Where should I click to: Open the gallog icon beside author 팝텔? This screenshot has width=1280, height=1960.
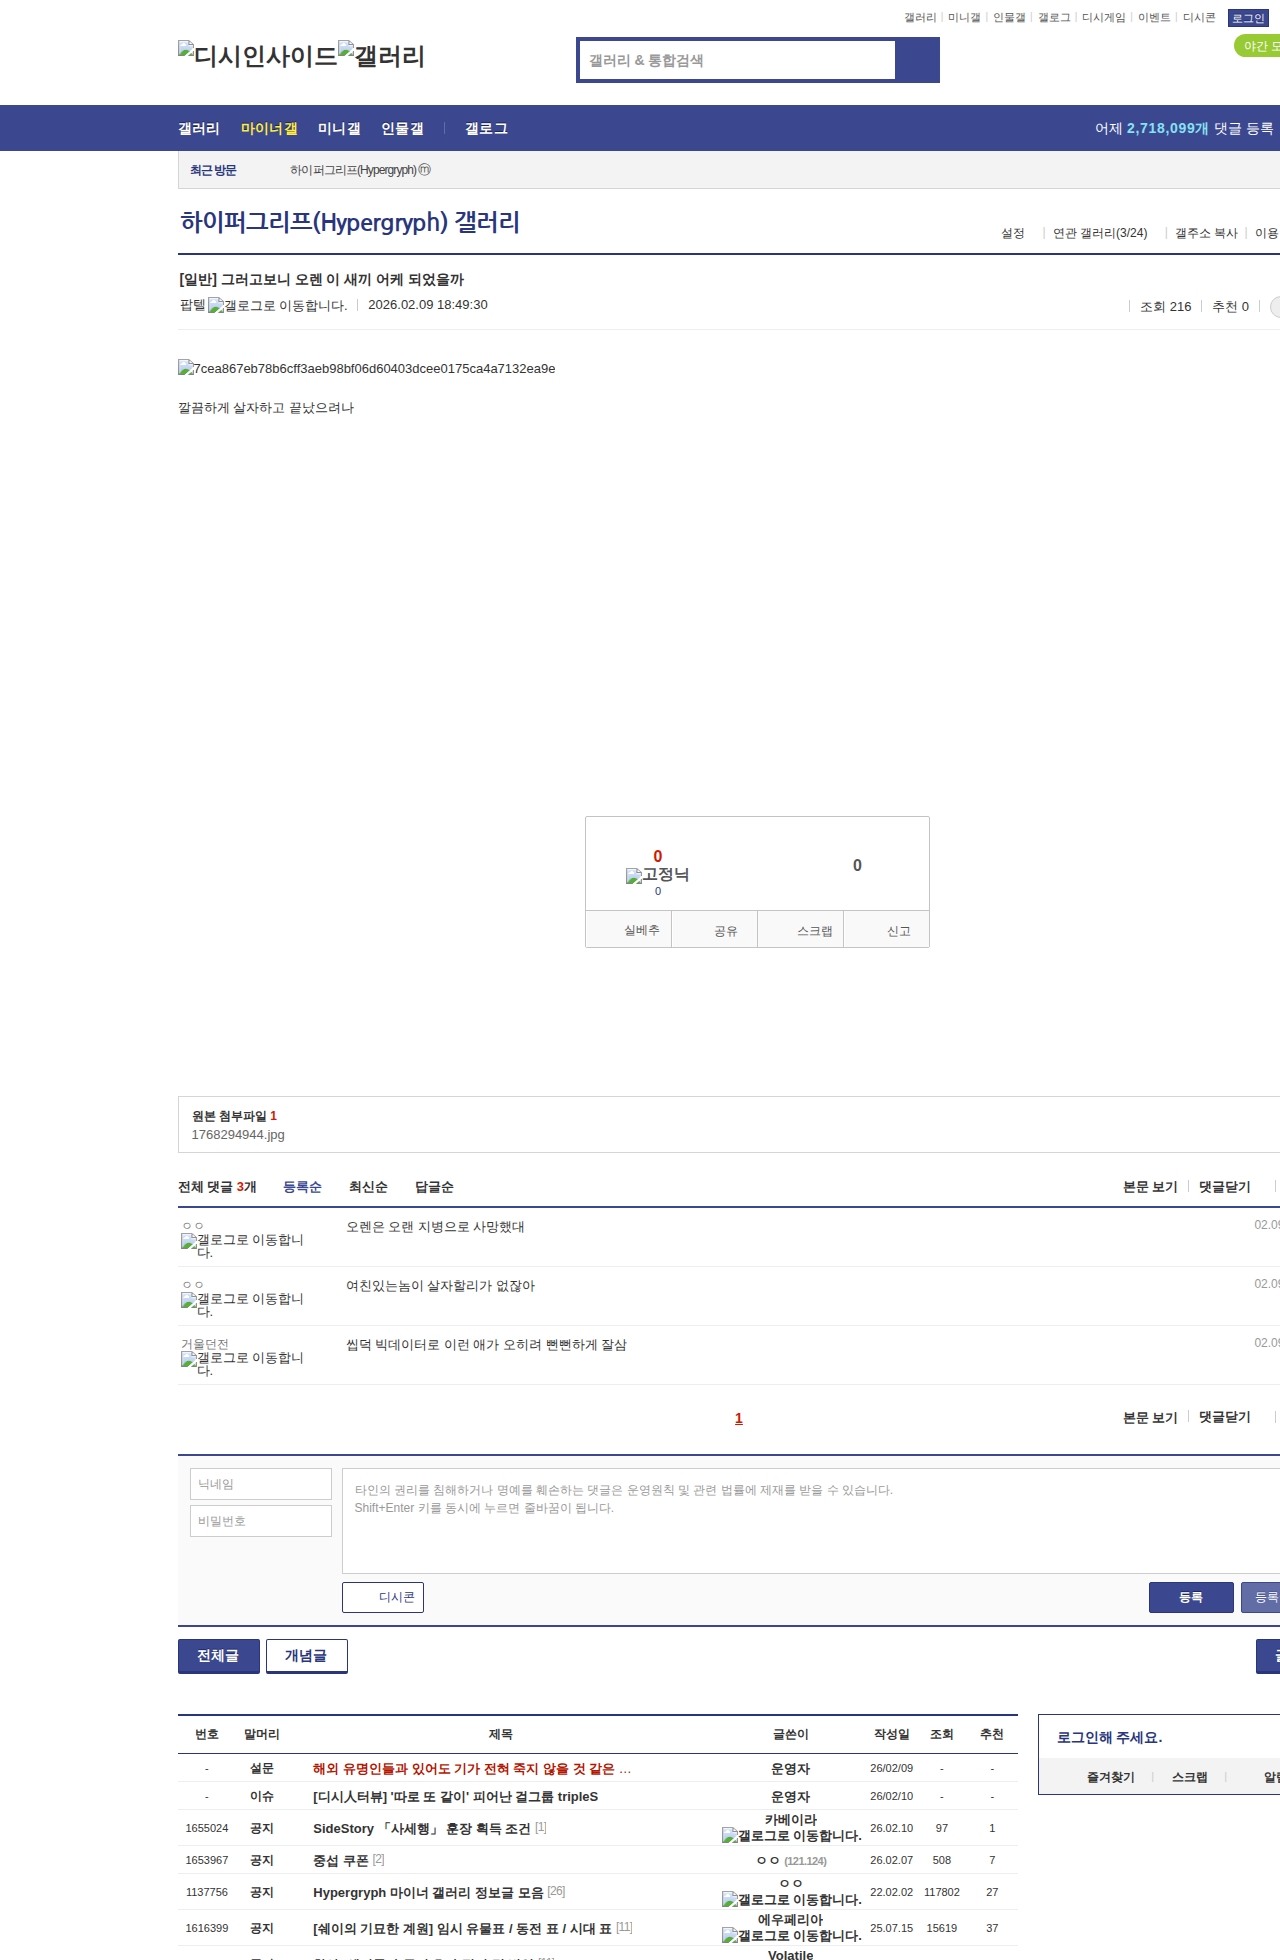coord(277,306)
